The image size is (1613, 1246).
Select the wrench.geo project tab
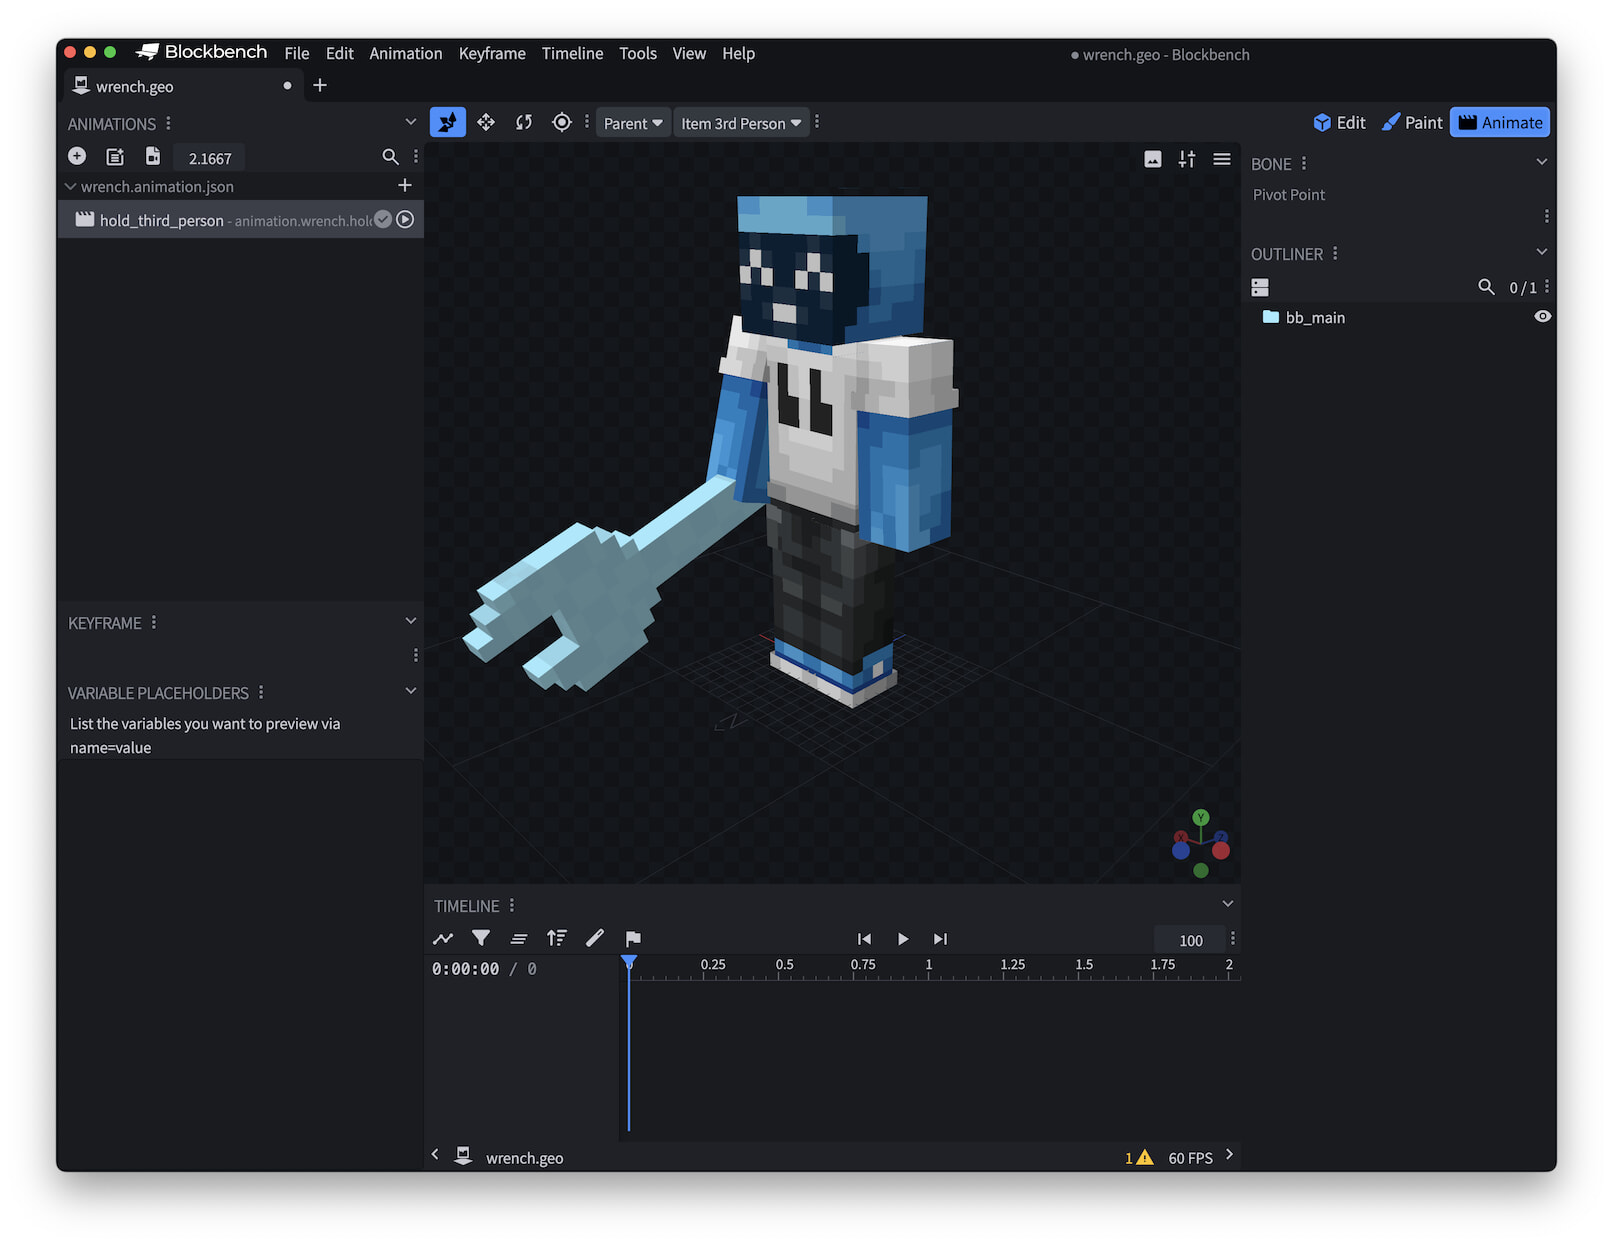click(183, 86)
